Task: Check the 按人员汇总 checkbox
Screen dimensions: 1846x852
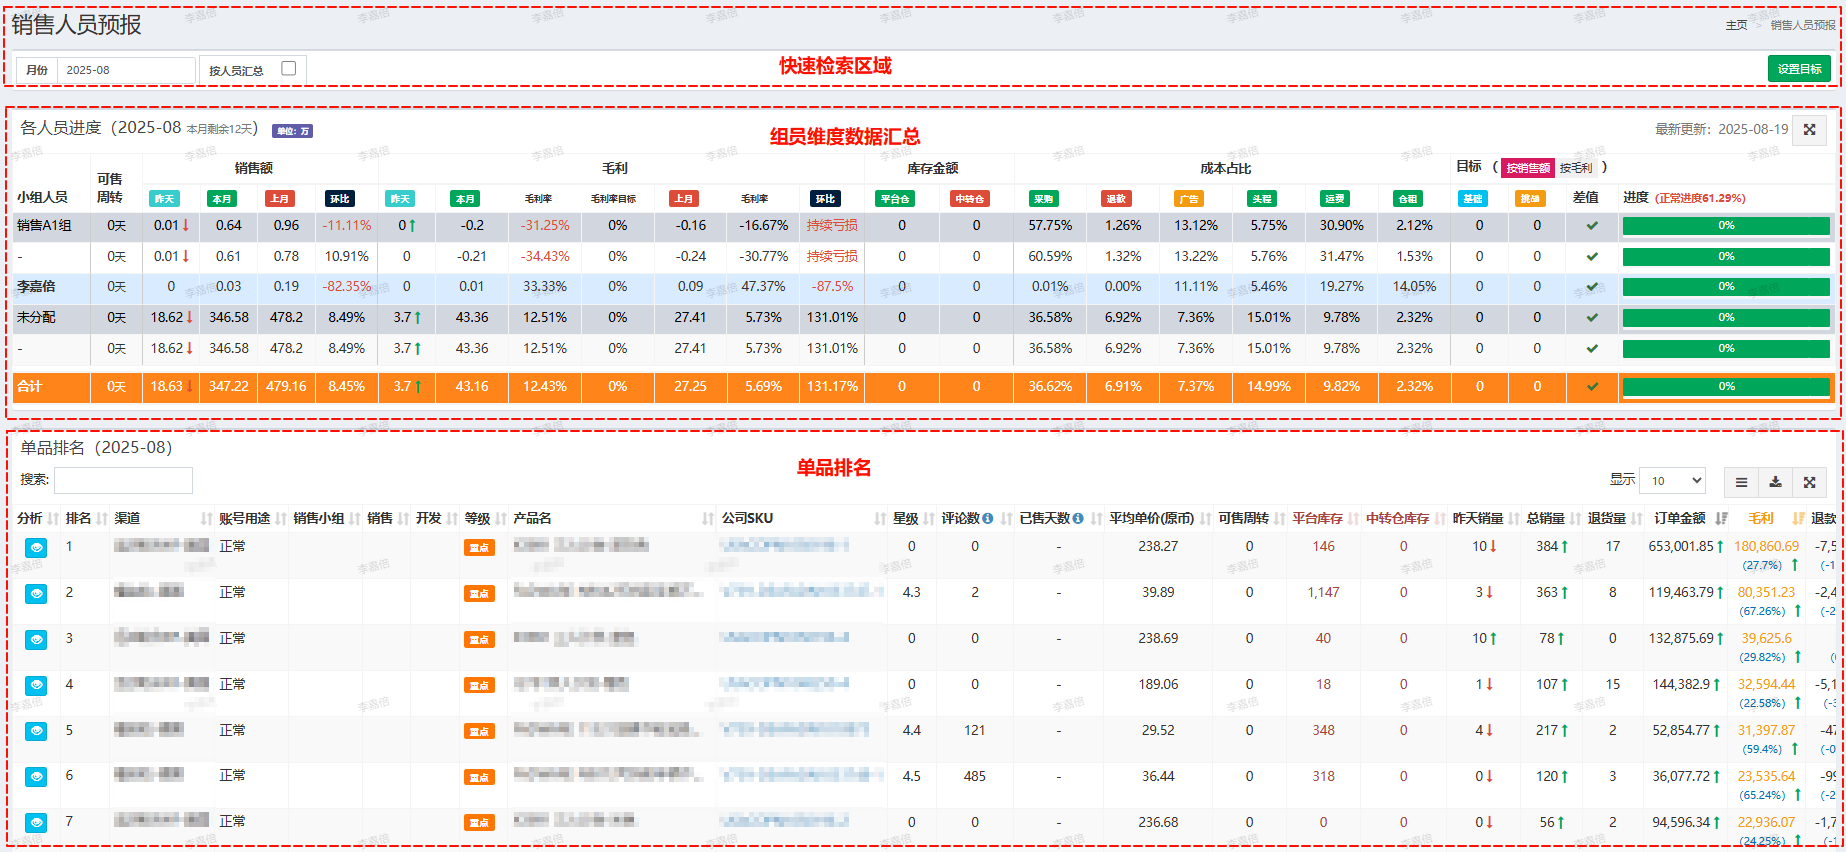Action: click(x=289, y=69)
